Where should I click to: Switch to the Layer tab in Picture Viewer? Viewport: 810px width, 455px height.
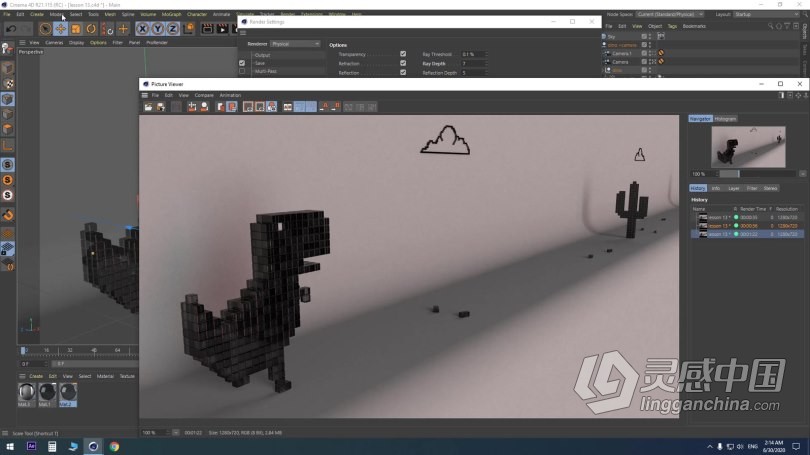[734, 189]
